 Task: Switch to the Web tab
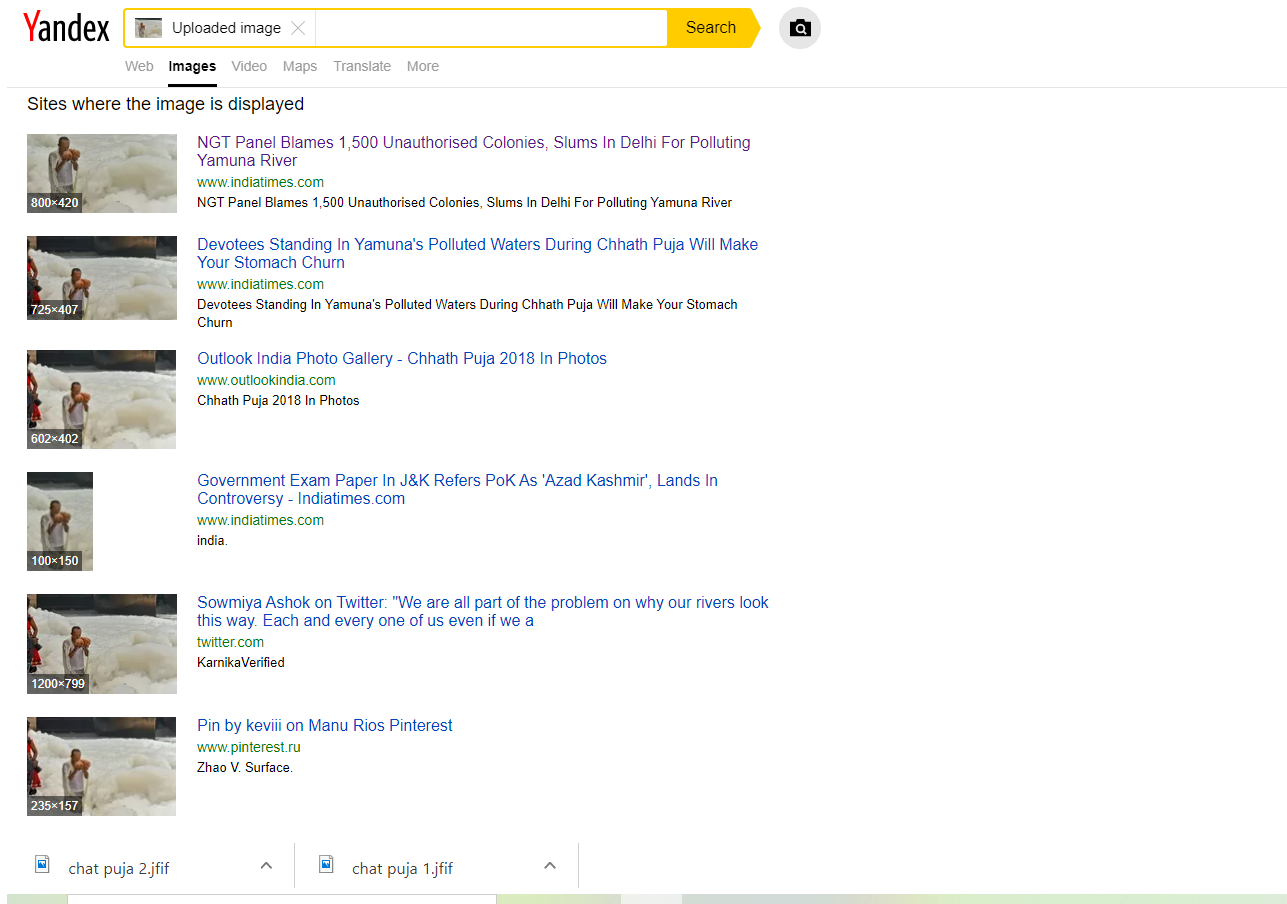coord(139,66)
